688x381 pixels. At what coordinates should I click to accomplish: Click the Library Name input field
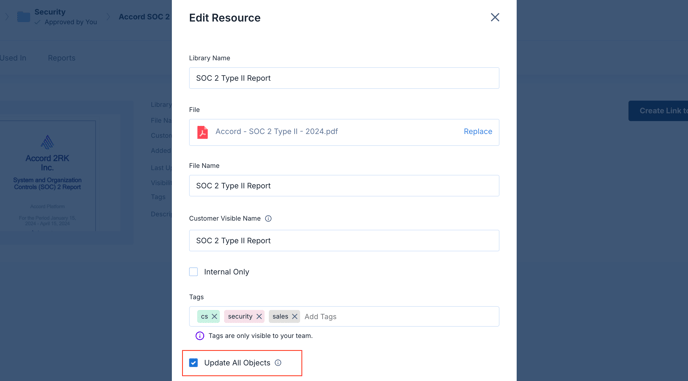(x=344, y=78)
